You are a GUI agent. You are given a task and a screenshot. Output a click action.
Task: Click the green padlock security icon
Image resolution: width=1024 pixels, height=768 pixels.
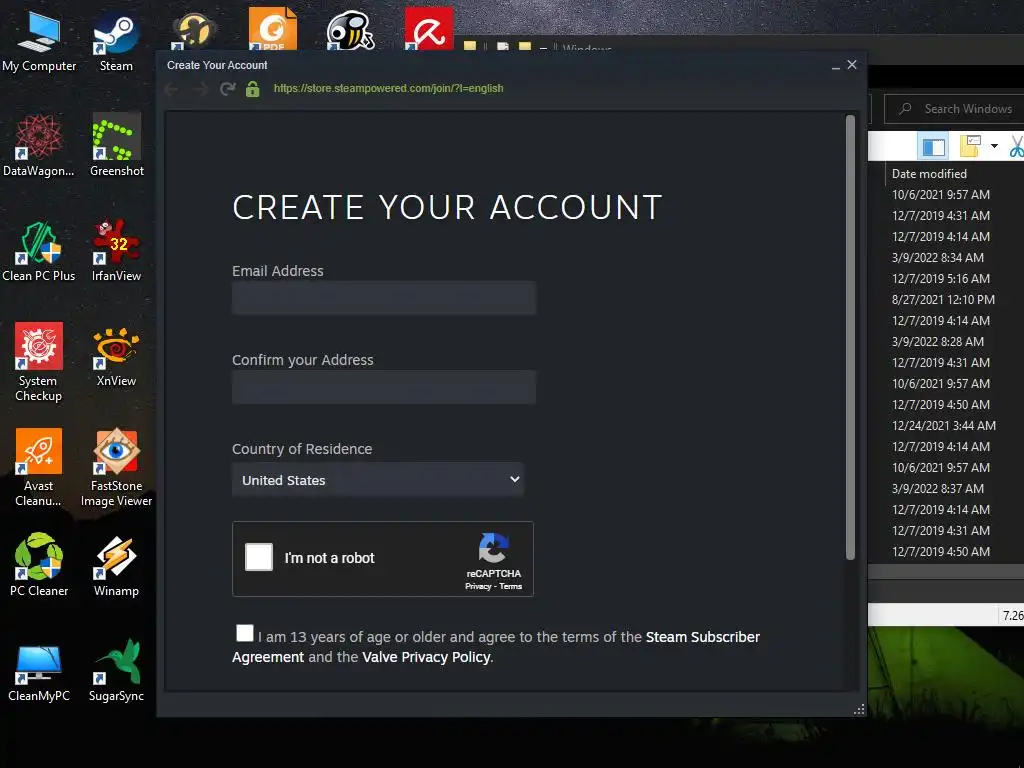(x=253, y=89)
